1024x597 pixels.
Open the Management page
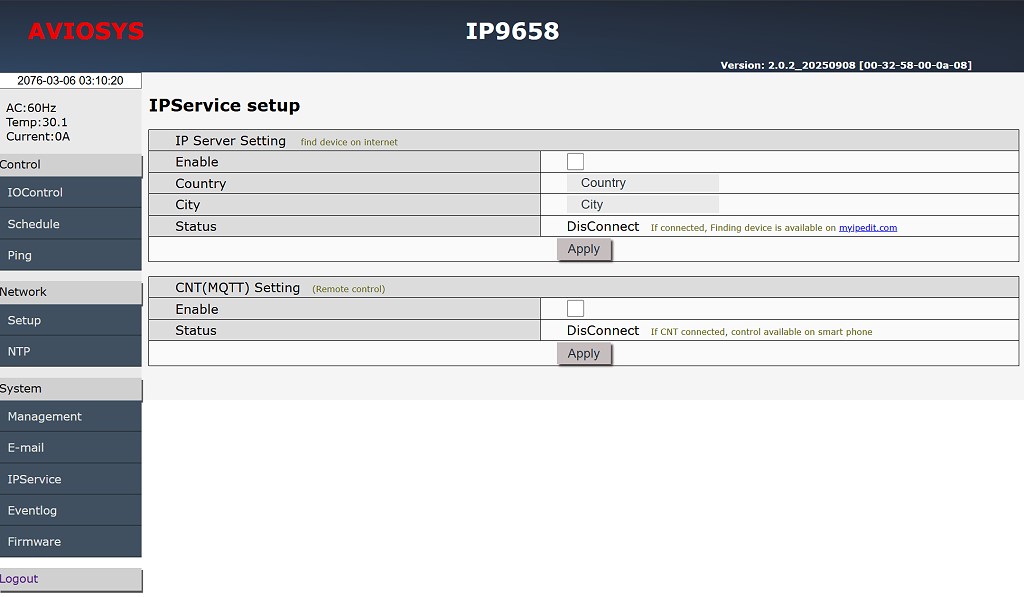pyautogui.click(x=70, y=416)
